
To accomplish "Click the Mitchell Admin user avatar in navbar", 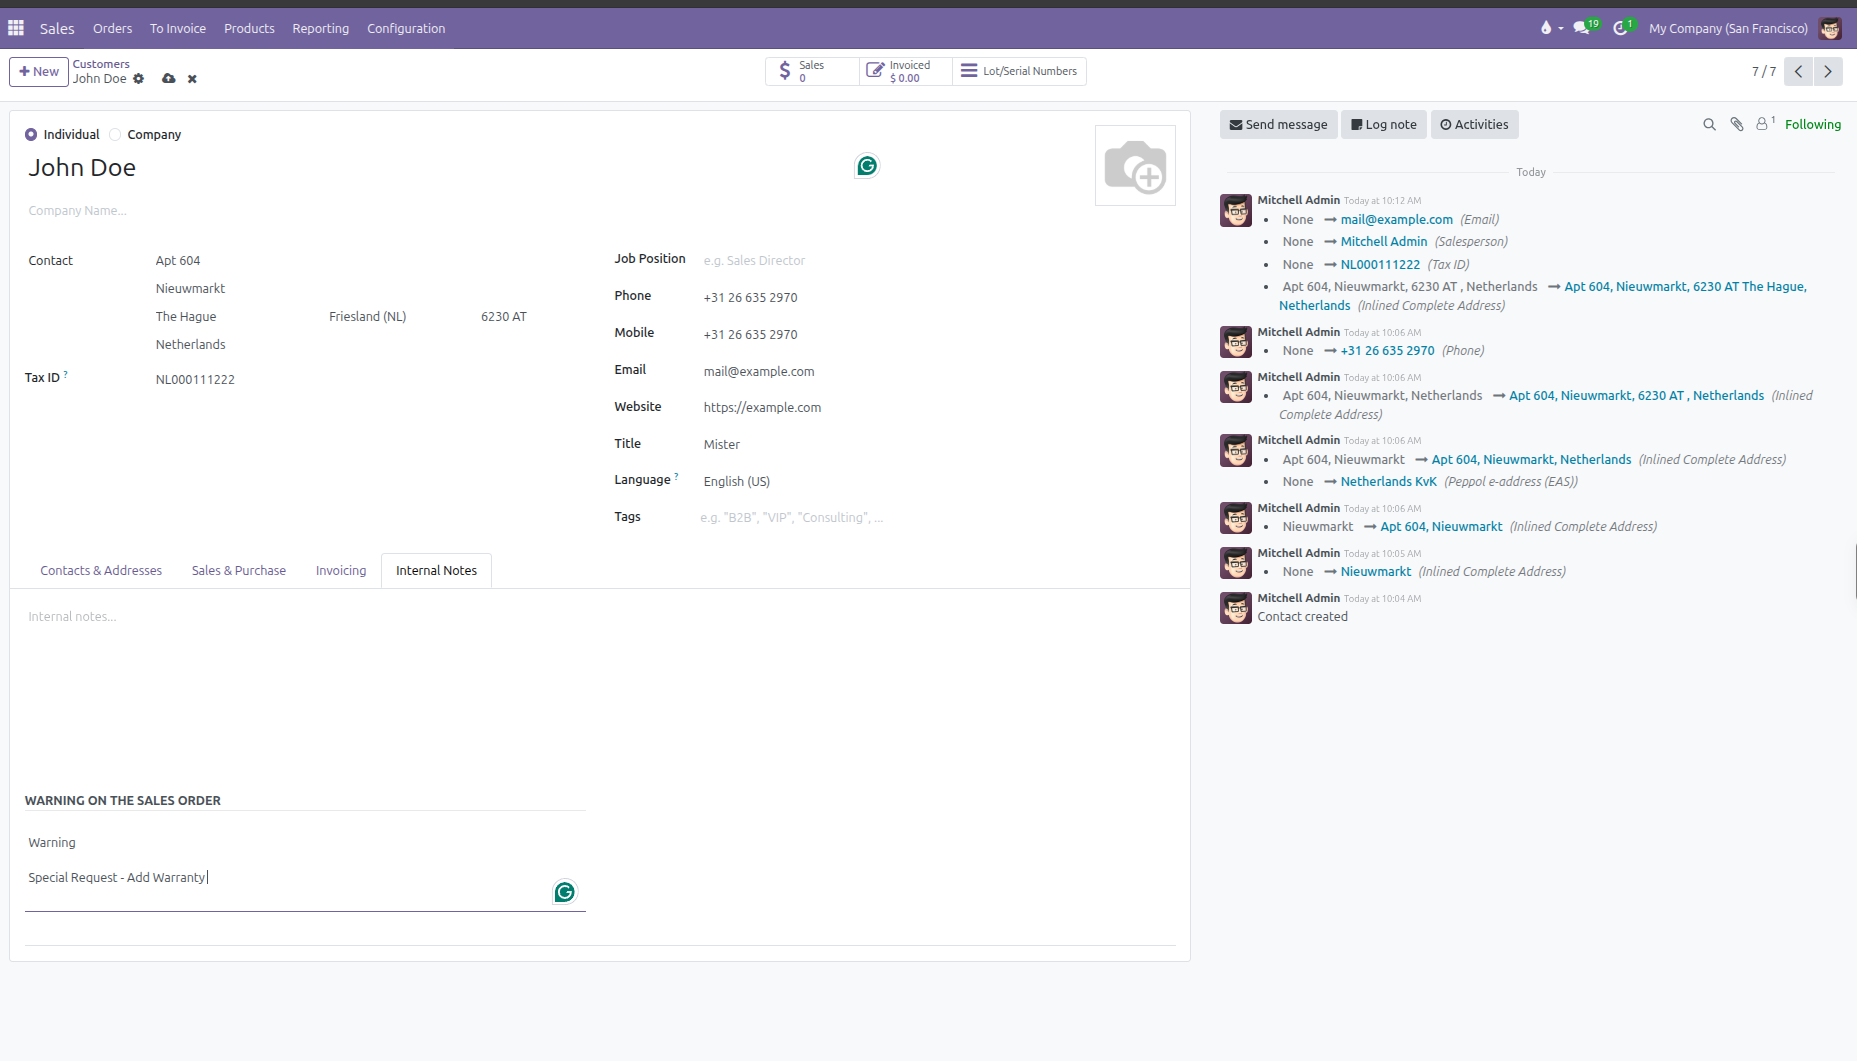I will click(1830, 28).
